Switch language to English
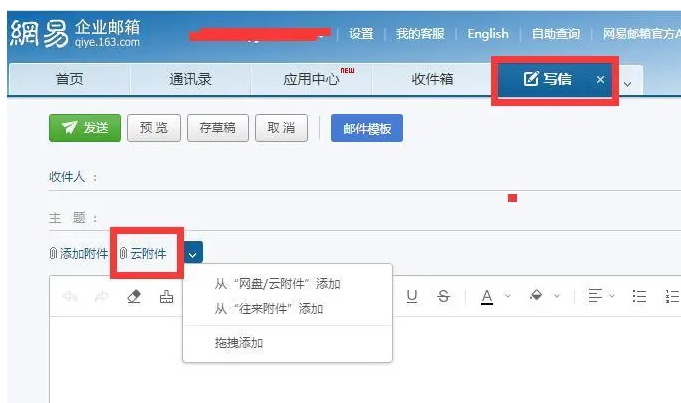Image resolution: width=681 pixels, height=403 pixels. [488, 34]
